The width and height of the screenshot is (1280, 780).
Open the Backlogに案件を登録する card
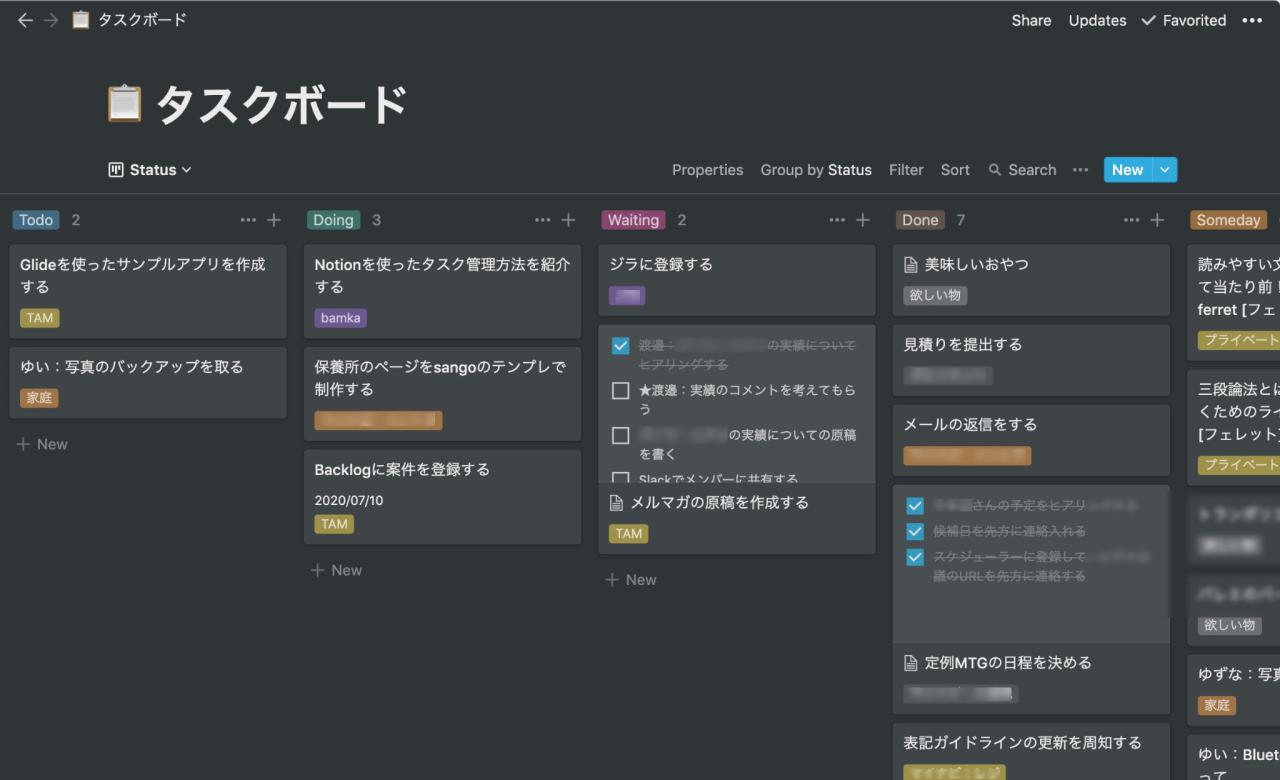442,497
